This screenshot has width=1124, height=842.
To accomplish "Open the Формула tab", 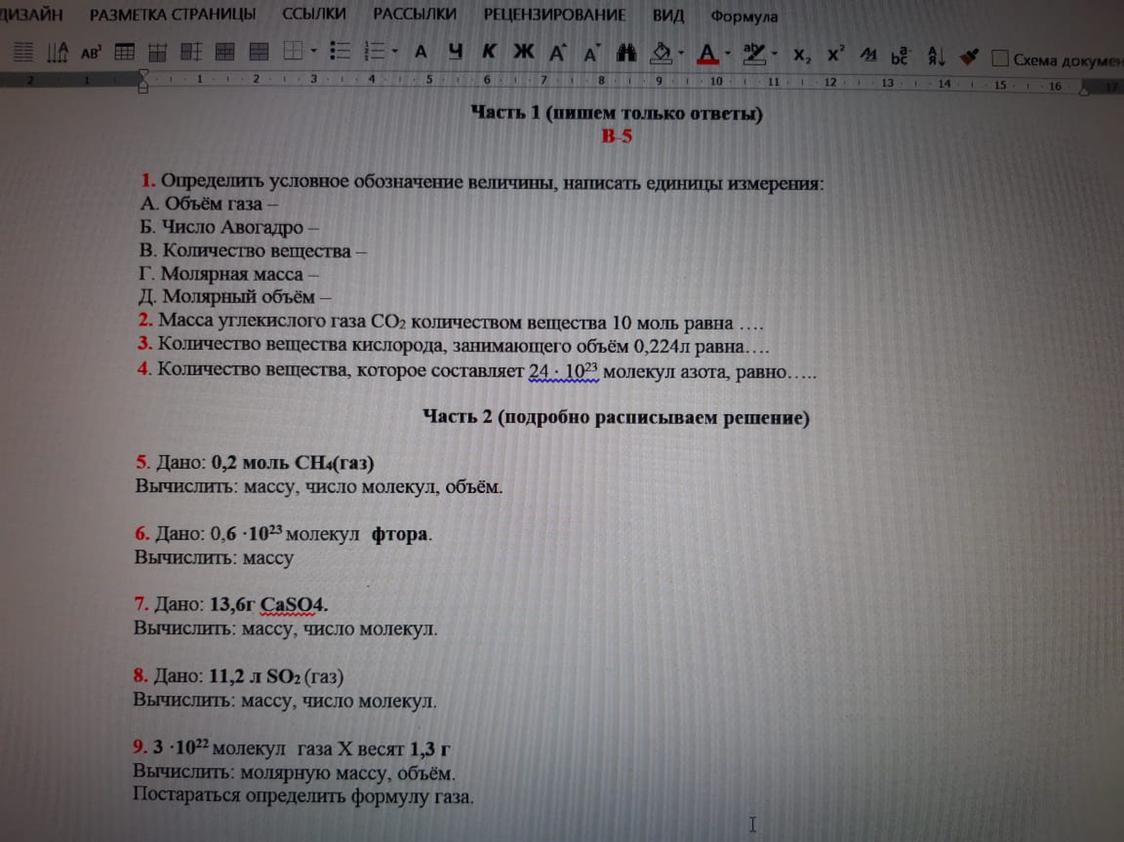I will coord(743,16).
